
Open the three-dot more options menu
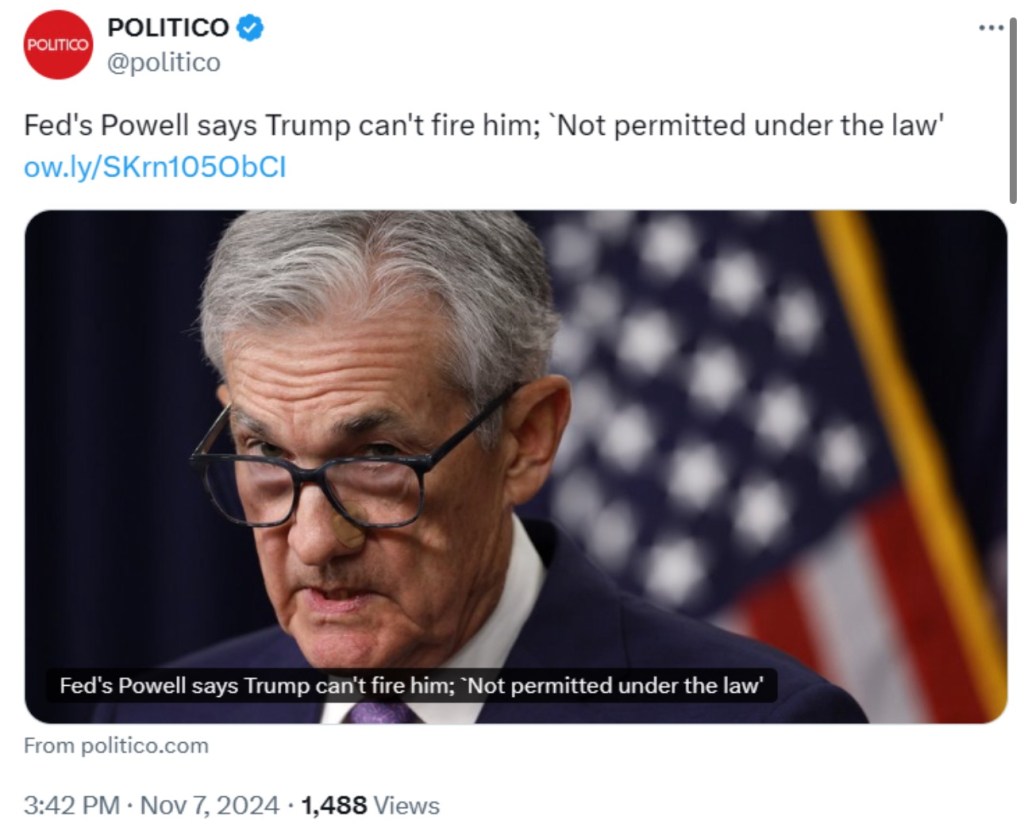[990, 27]
